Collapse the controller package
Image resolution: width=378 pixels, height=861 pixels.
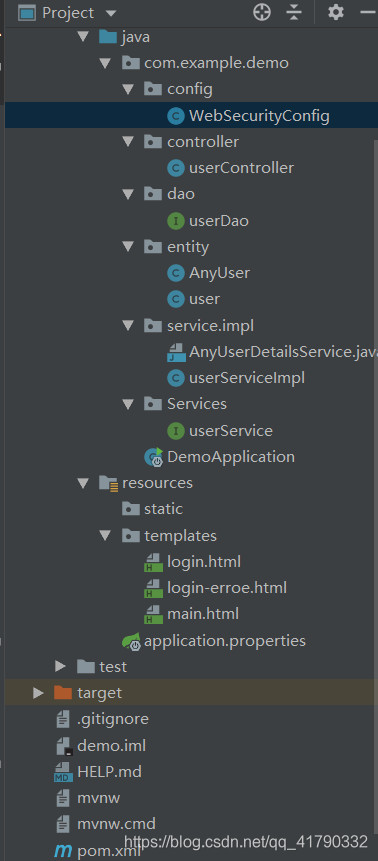[129, 142]
